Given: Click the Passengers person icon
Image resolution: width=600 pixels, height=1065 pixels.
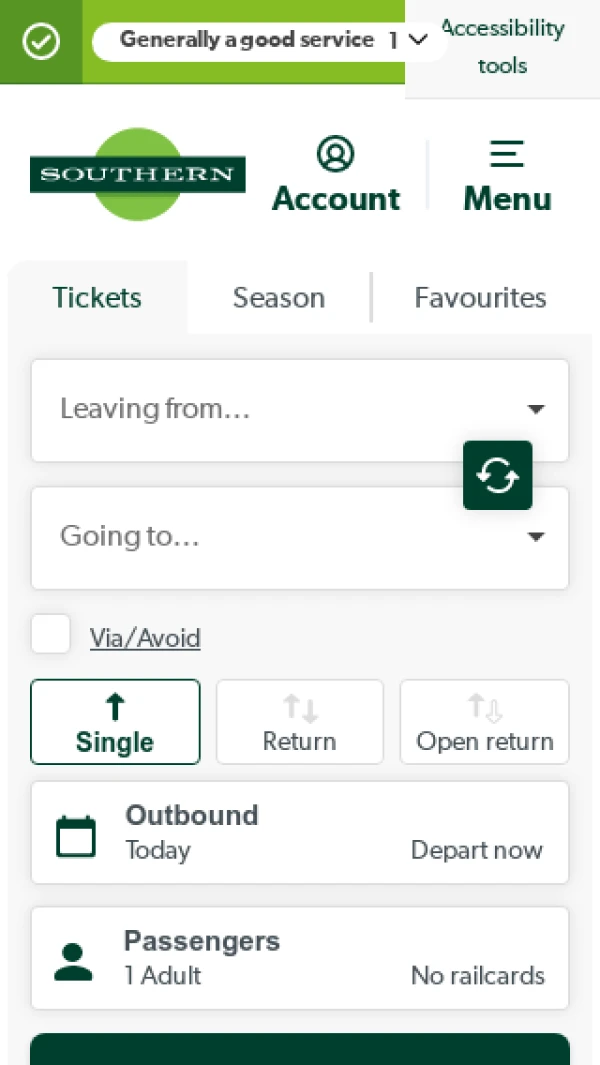Looking at the screenshot, I should [x=73, y=961].
